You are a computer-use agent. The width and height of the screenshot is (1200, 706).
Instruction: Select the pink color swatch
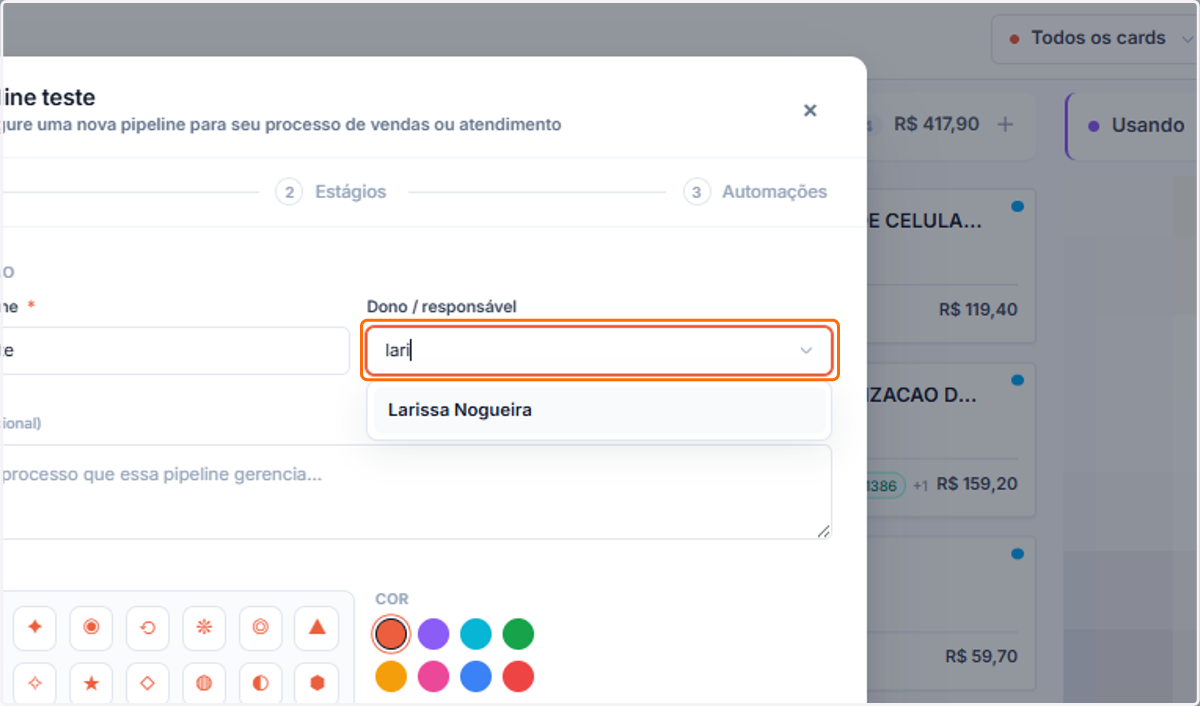click(433, 676)
